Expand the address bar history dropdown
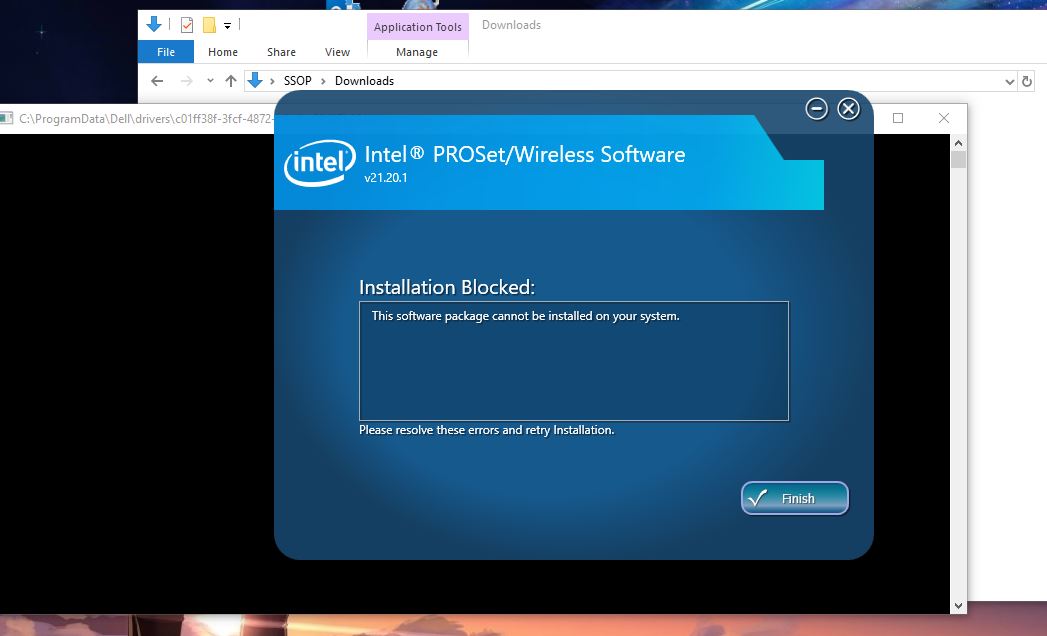 pos(1009,82)
